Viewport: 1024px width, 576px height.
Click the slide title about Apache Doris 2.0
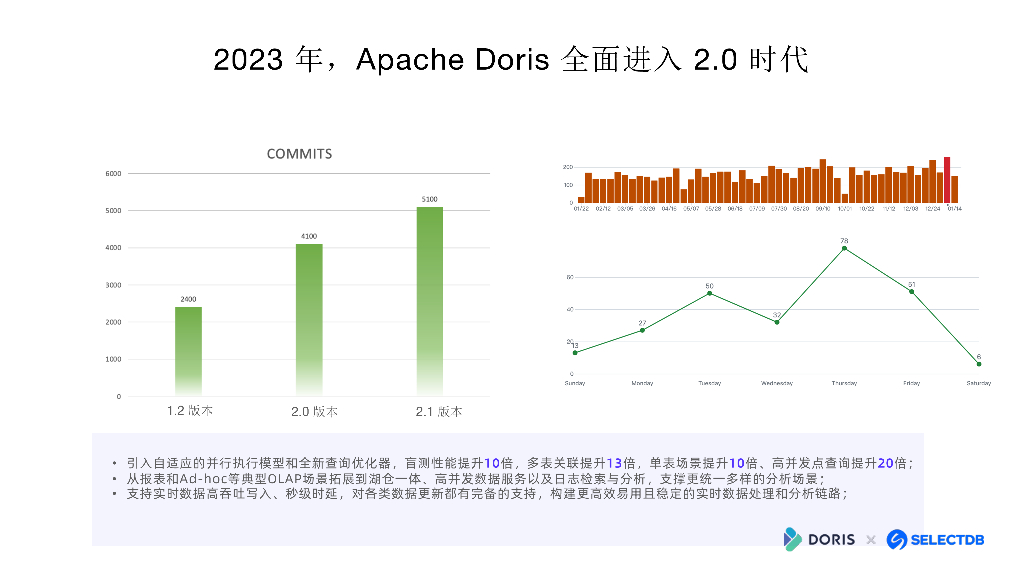click(511, 59)
